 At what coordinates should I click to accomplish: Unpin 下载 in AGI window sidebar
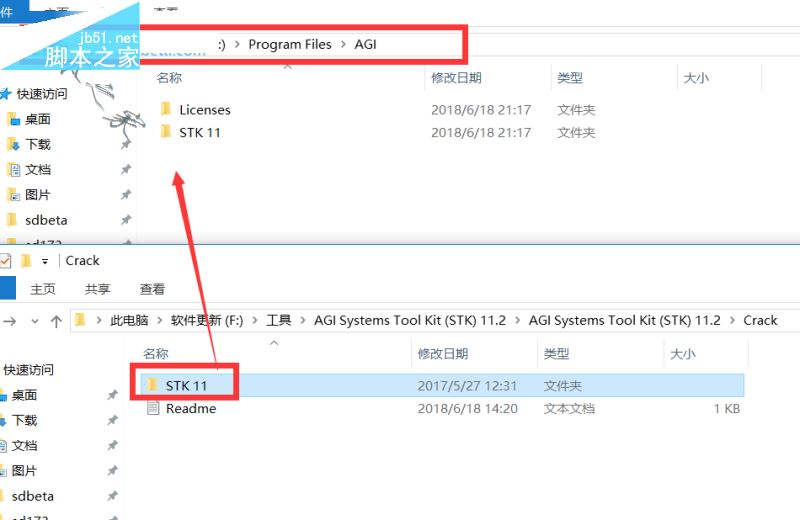tap(126, 144)
